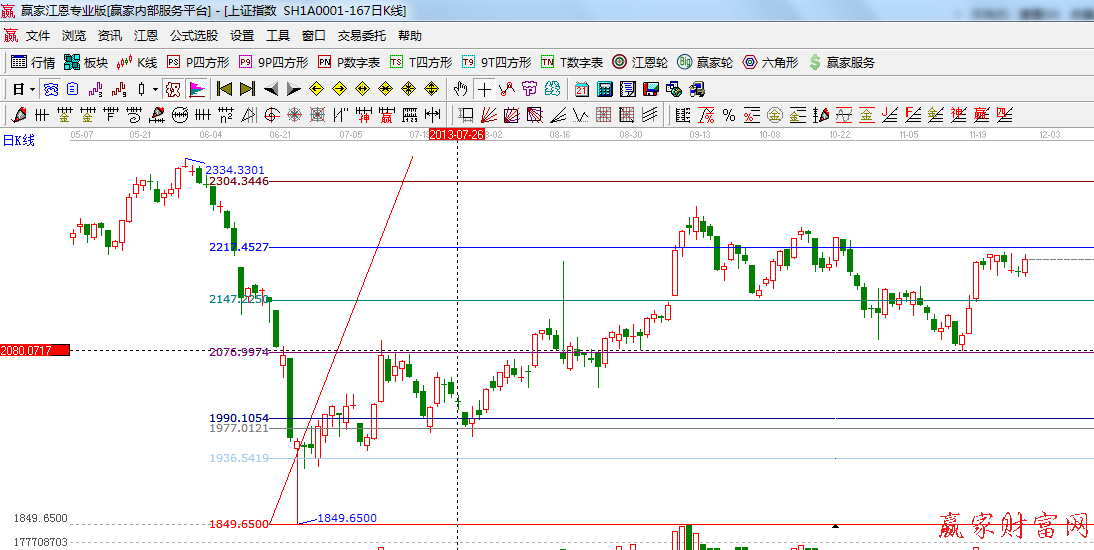Click the 行情 market quotes button
The image size is (1094, 550).
pos(33,62)
